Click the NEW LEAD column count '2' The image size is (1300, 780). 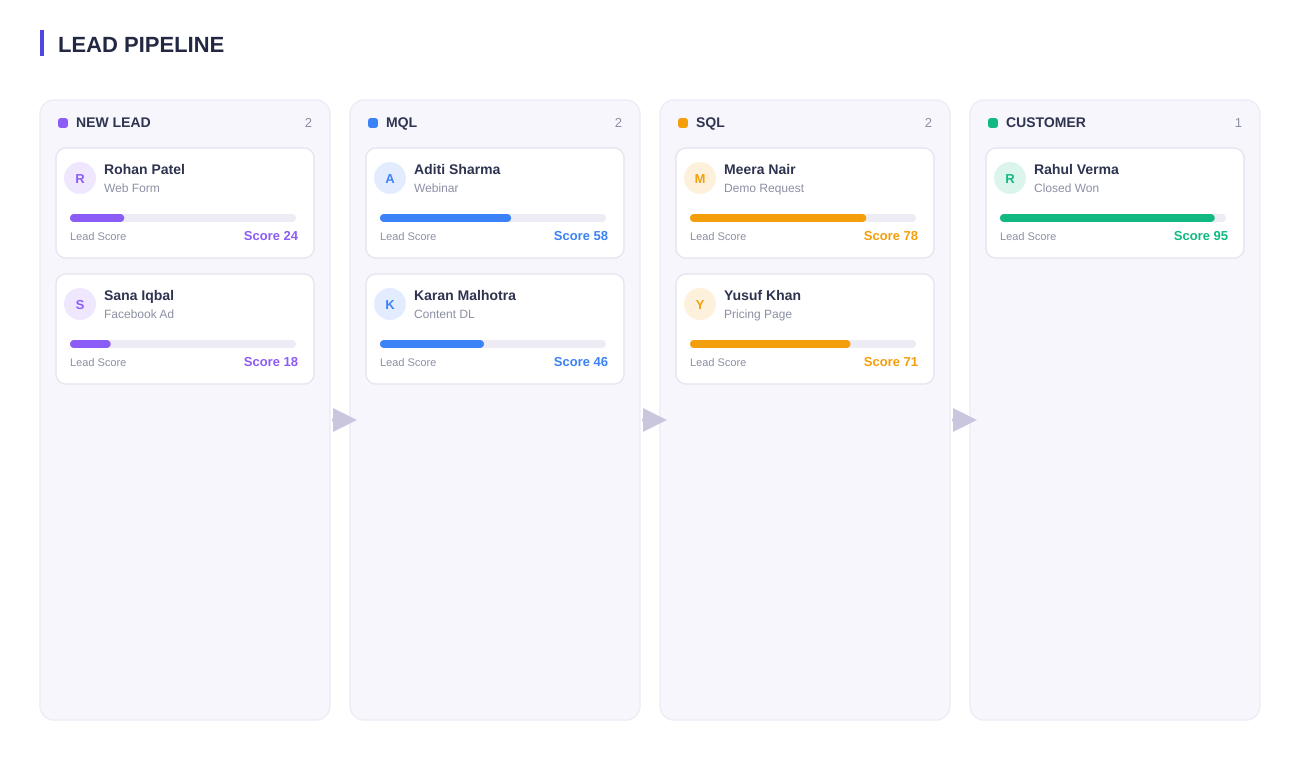click(308, 123)
